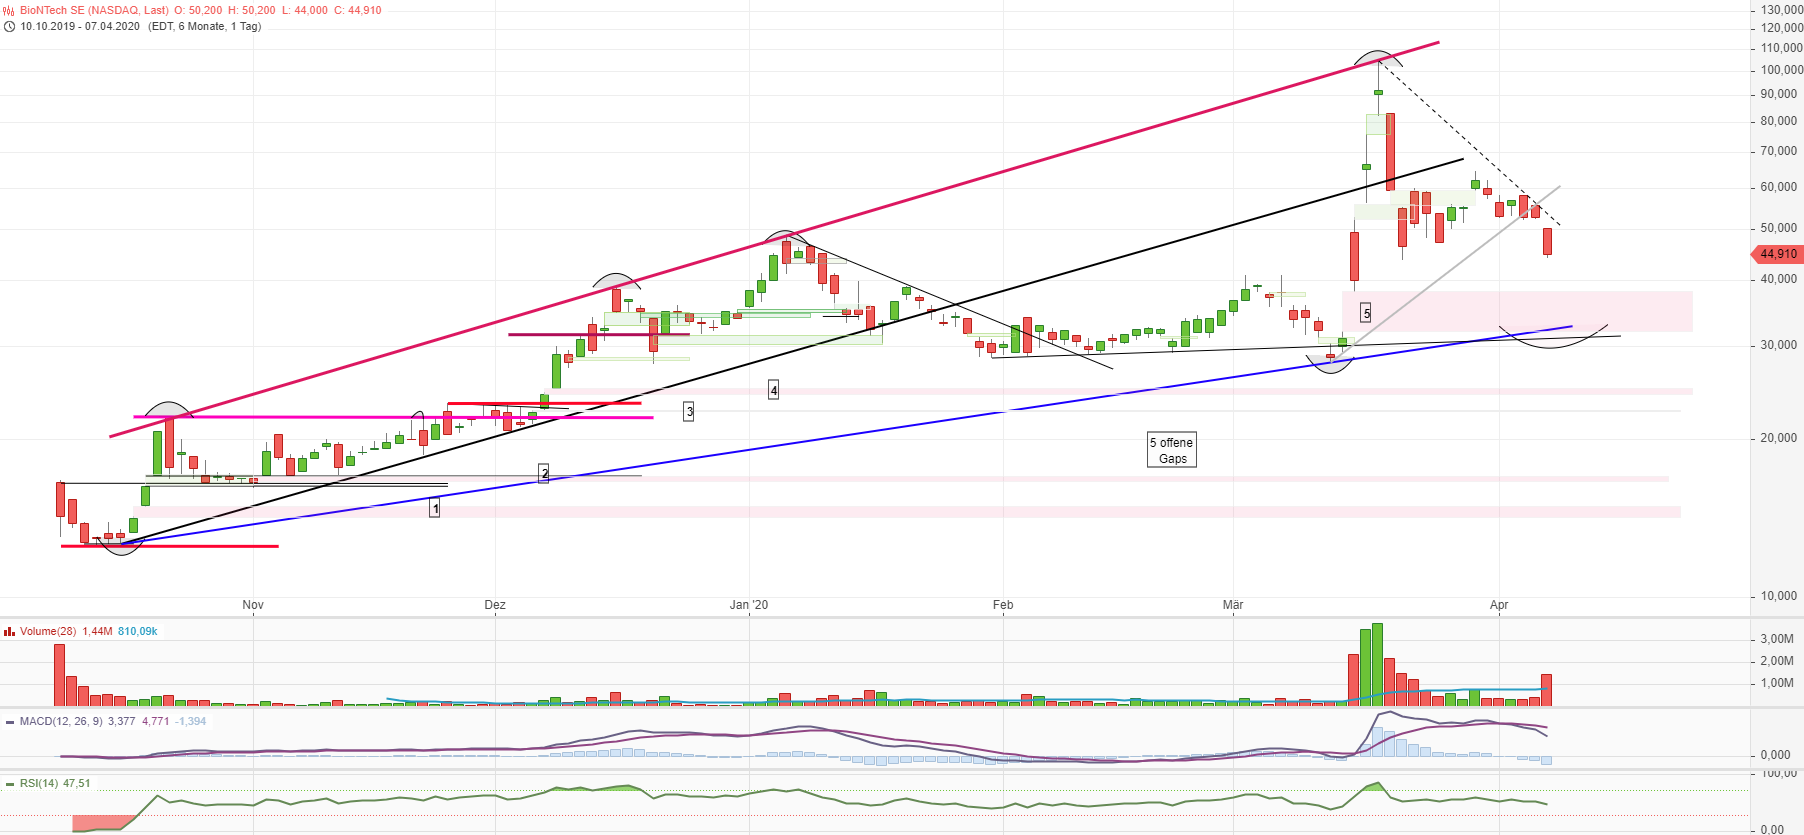Select gap marker number 3

(689, 411)
